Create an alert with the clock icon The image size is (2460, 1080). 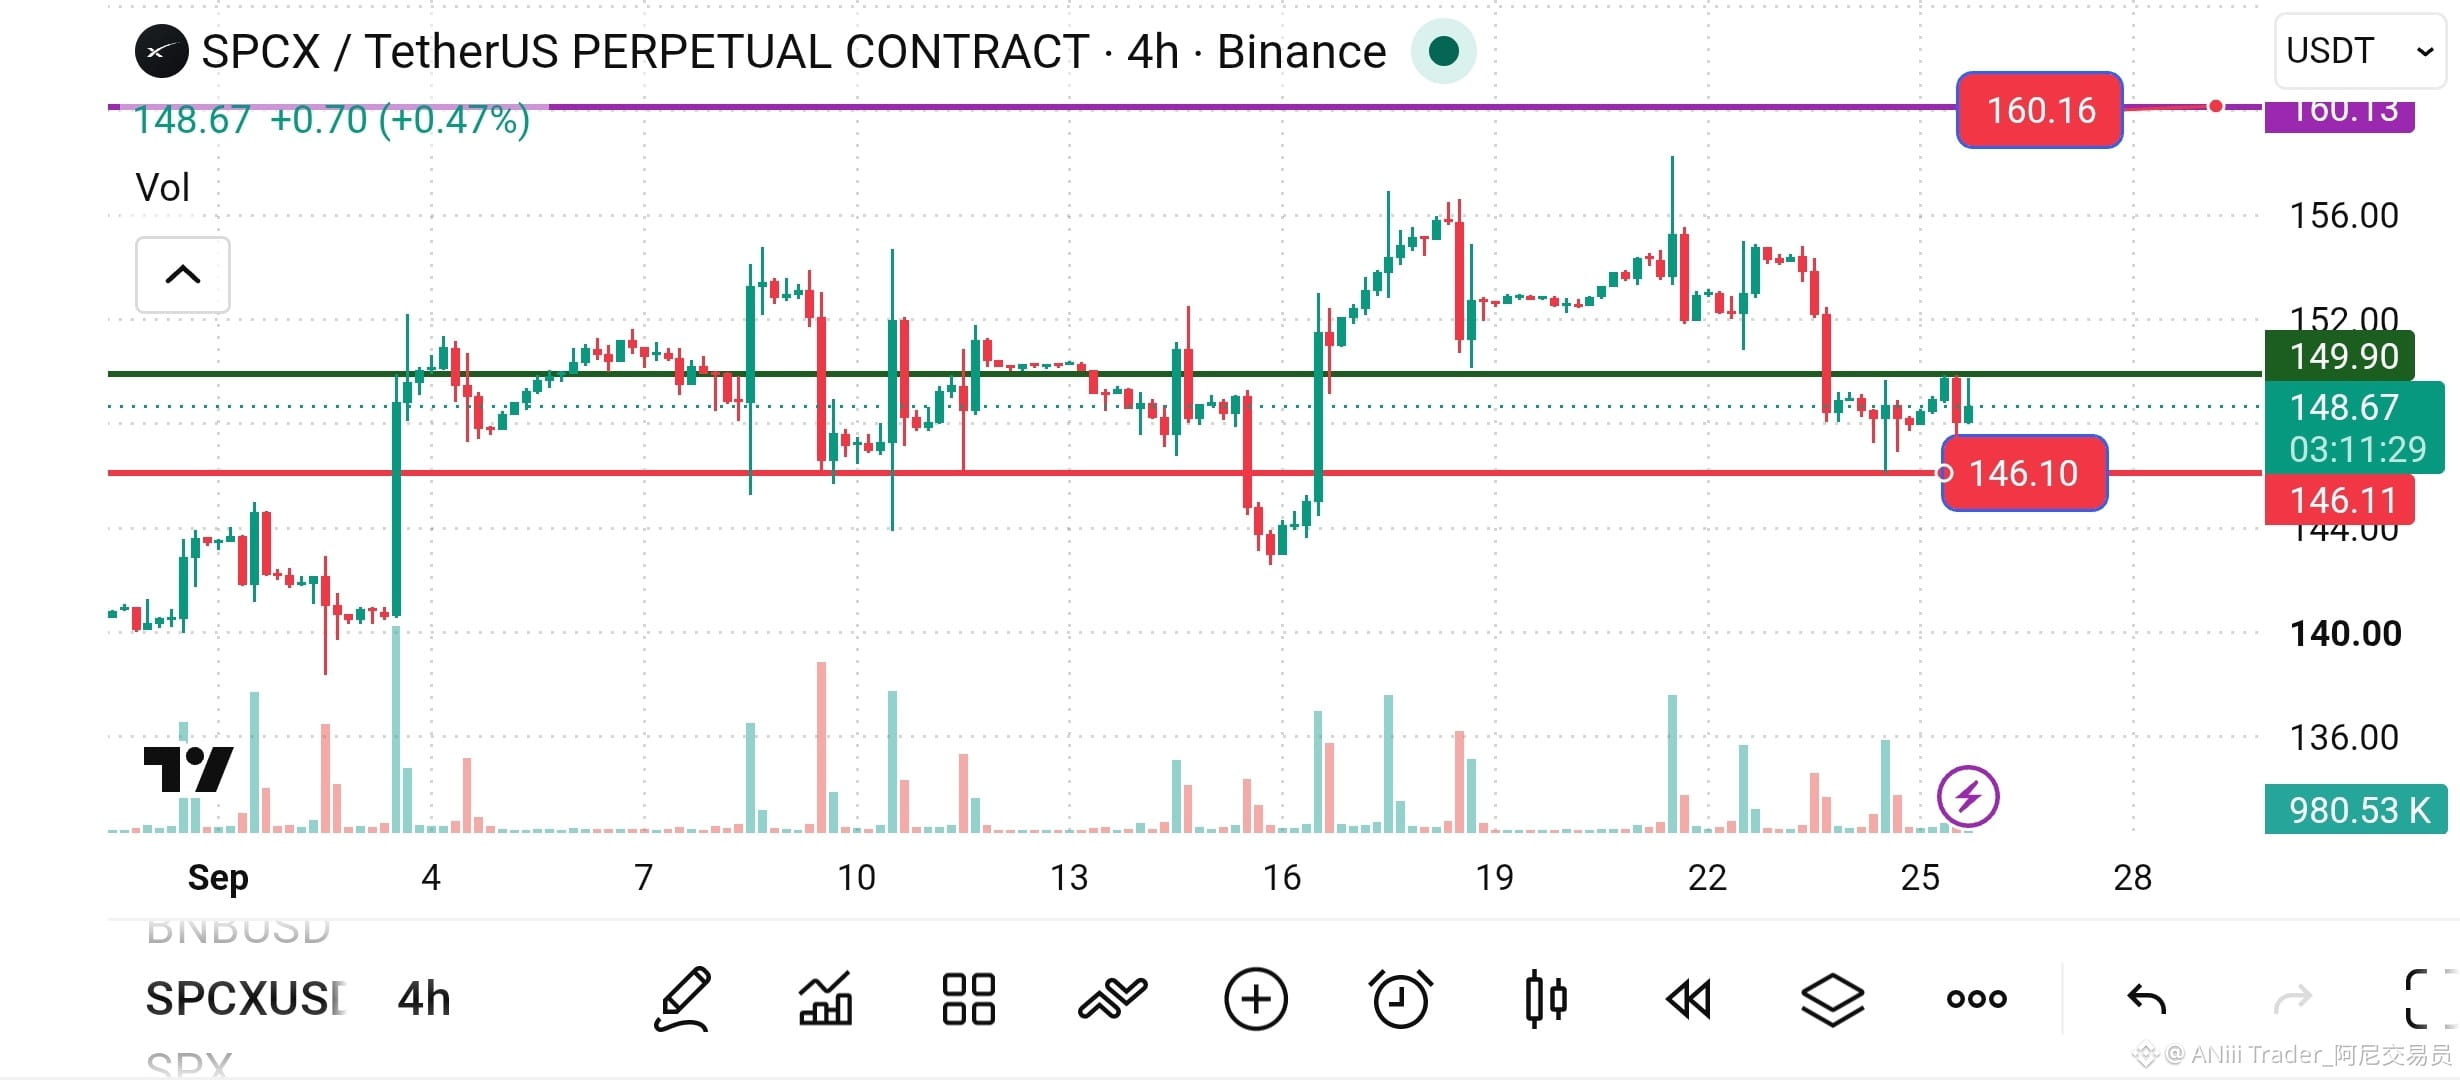pos(1400,998)
